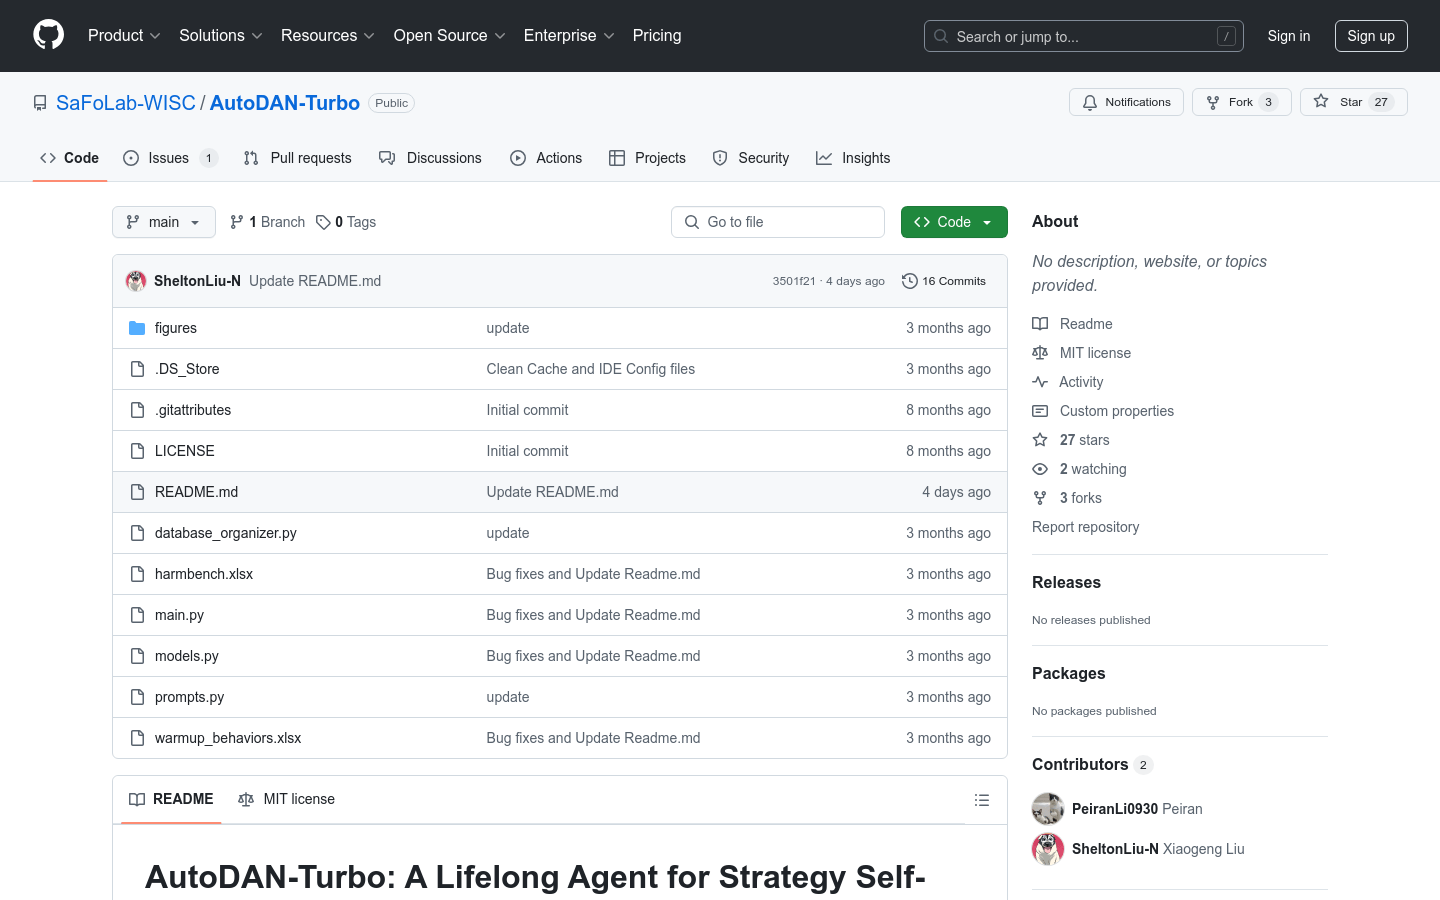Click the note icon next to Custom properties

(1040, 411)
